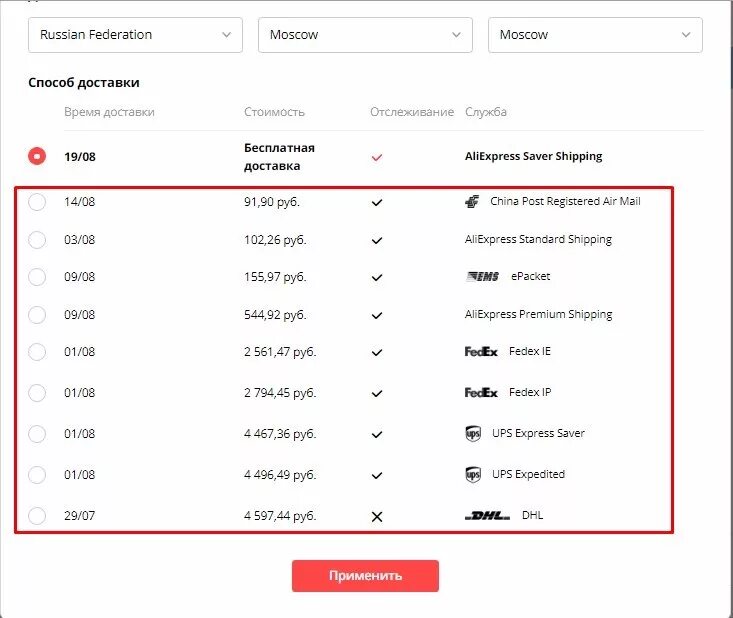The image size is (733, 618).
Task: Click tracking checkmark in China Post row
Action: (x=377, y=202)
